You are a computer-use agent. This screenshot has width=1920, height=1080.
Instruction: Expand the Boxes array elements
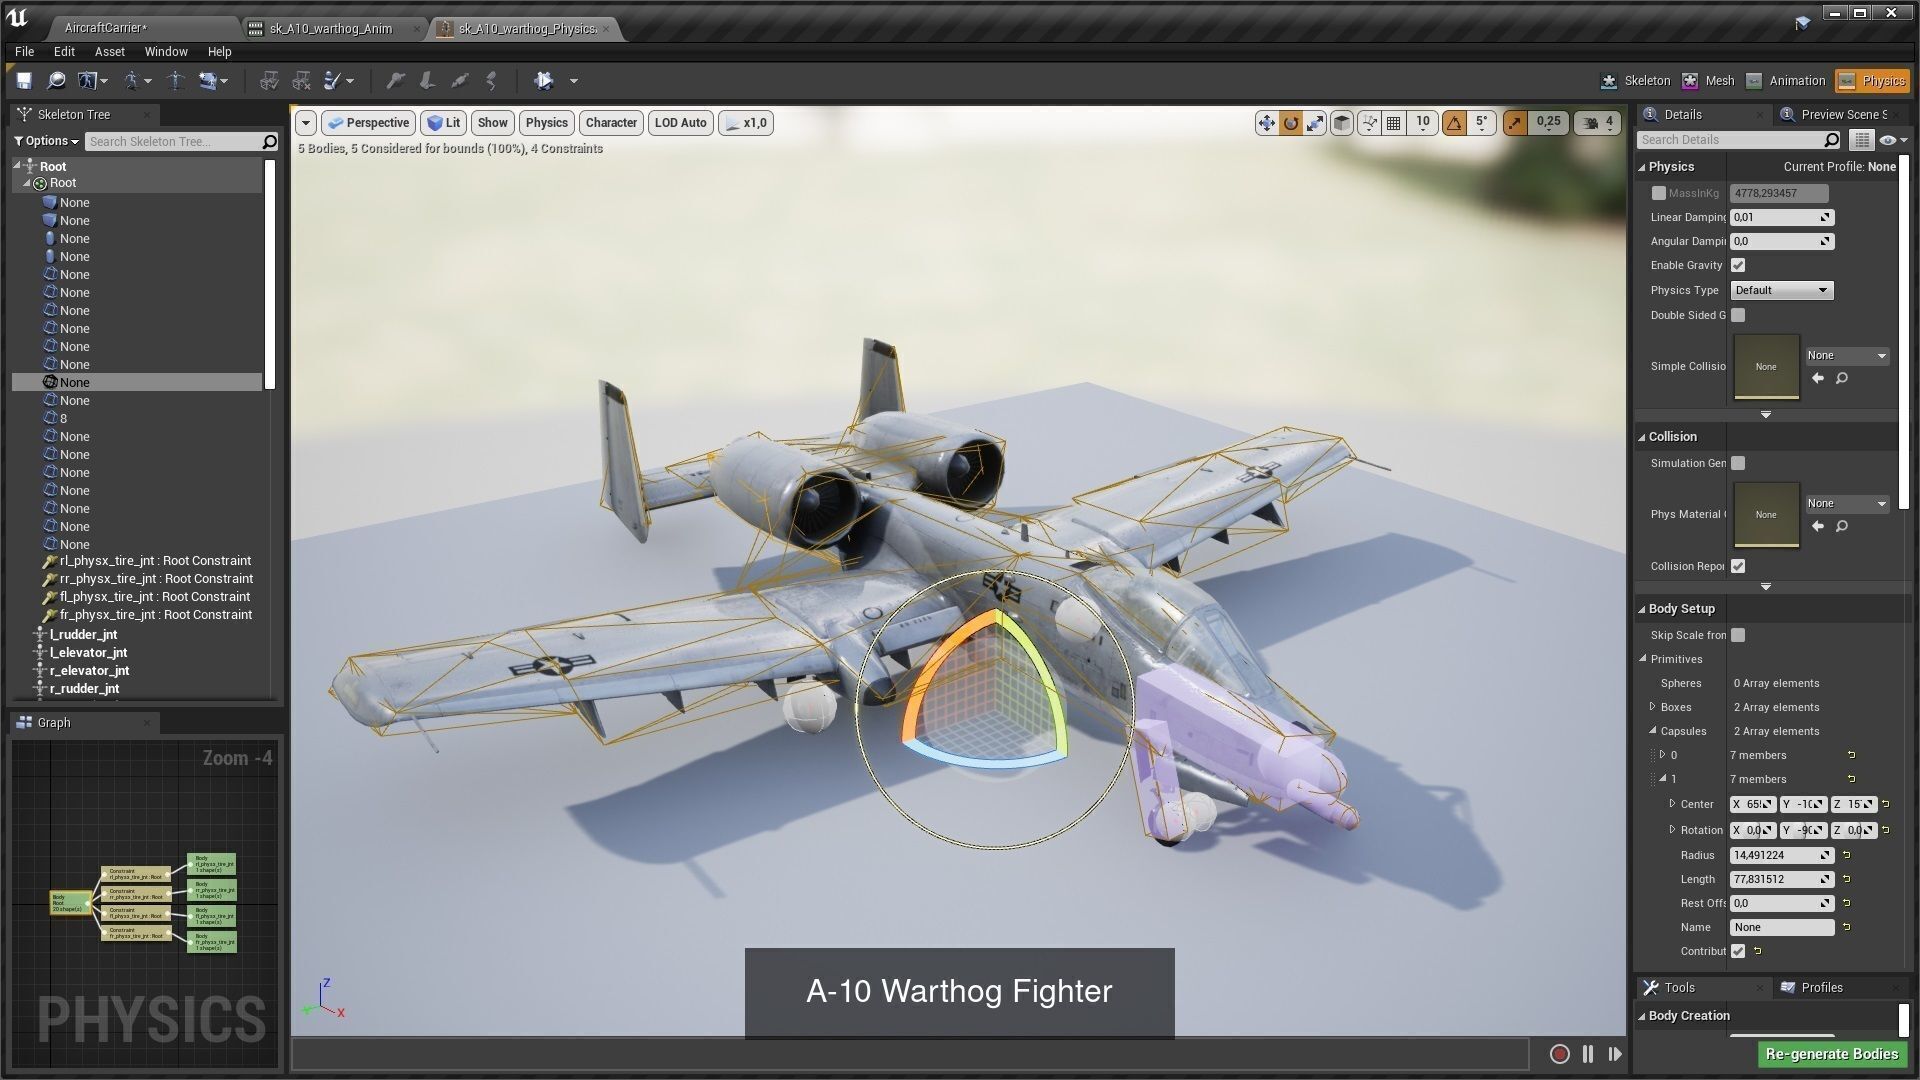(1652, 707)
